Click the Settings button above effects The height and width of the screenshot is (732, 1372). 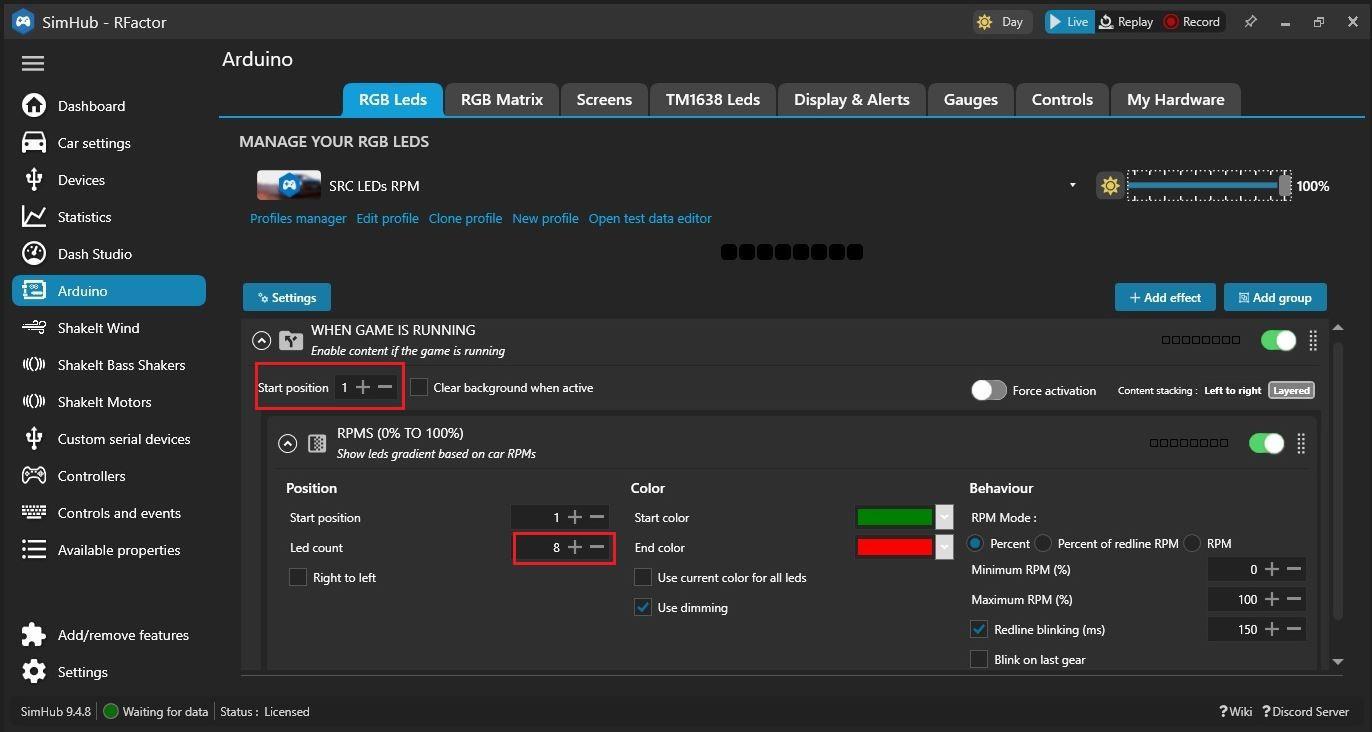(287, 298)
